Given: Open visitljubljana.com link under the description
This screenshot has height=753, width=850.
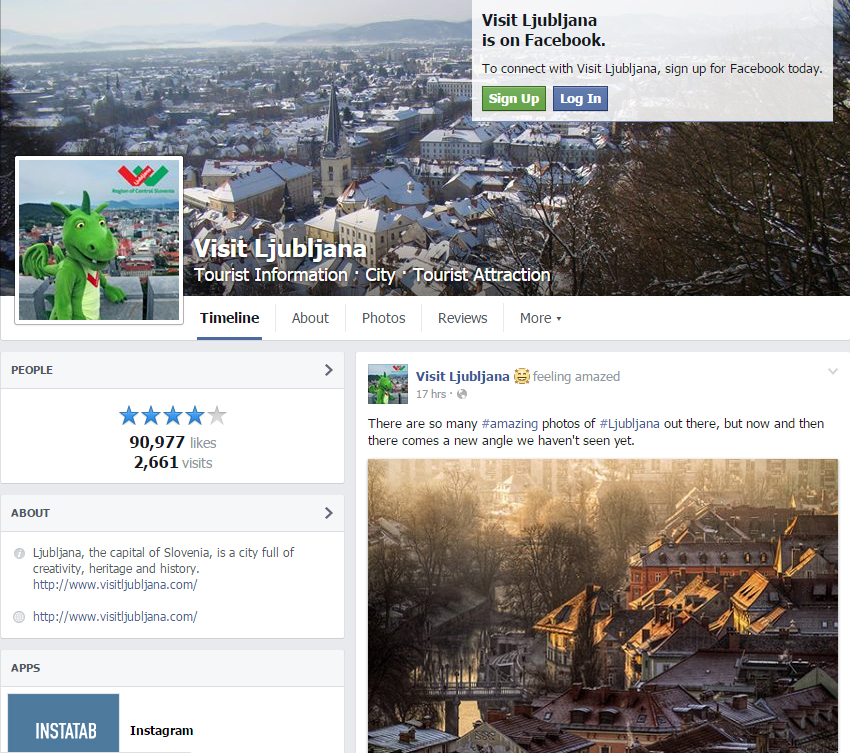Looking at the screenshot, I should [115, 584].
